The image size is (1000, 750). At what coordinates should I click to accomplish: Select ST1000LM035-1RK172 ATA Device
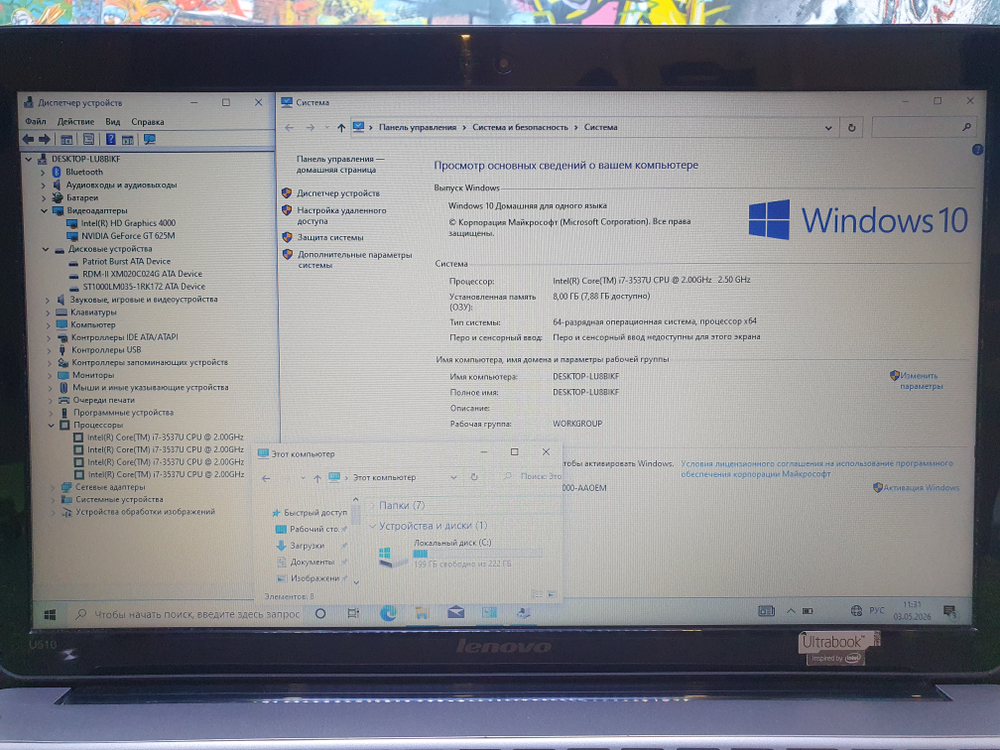pyautogui.click(x=143, y=287)
